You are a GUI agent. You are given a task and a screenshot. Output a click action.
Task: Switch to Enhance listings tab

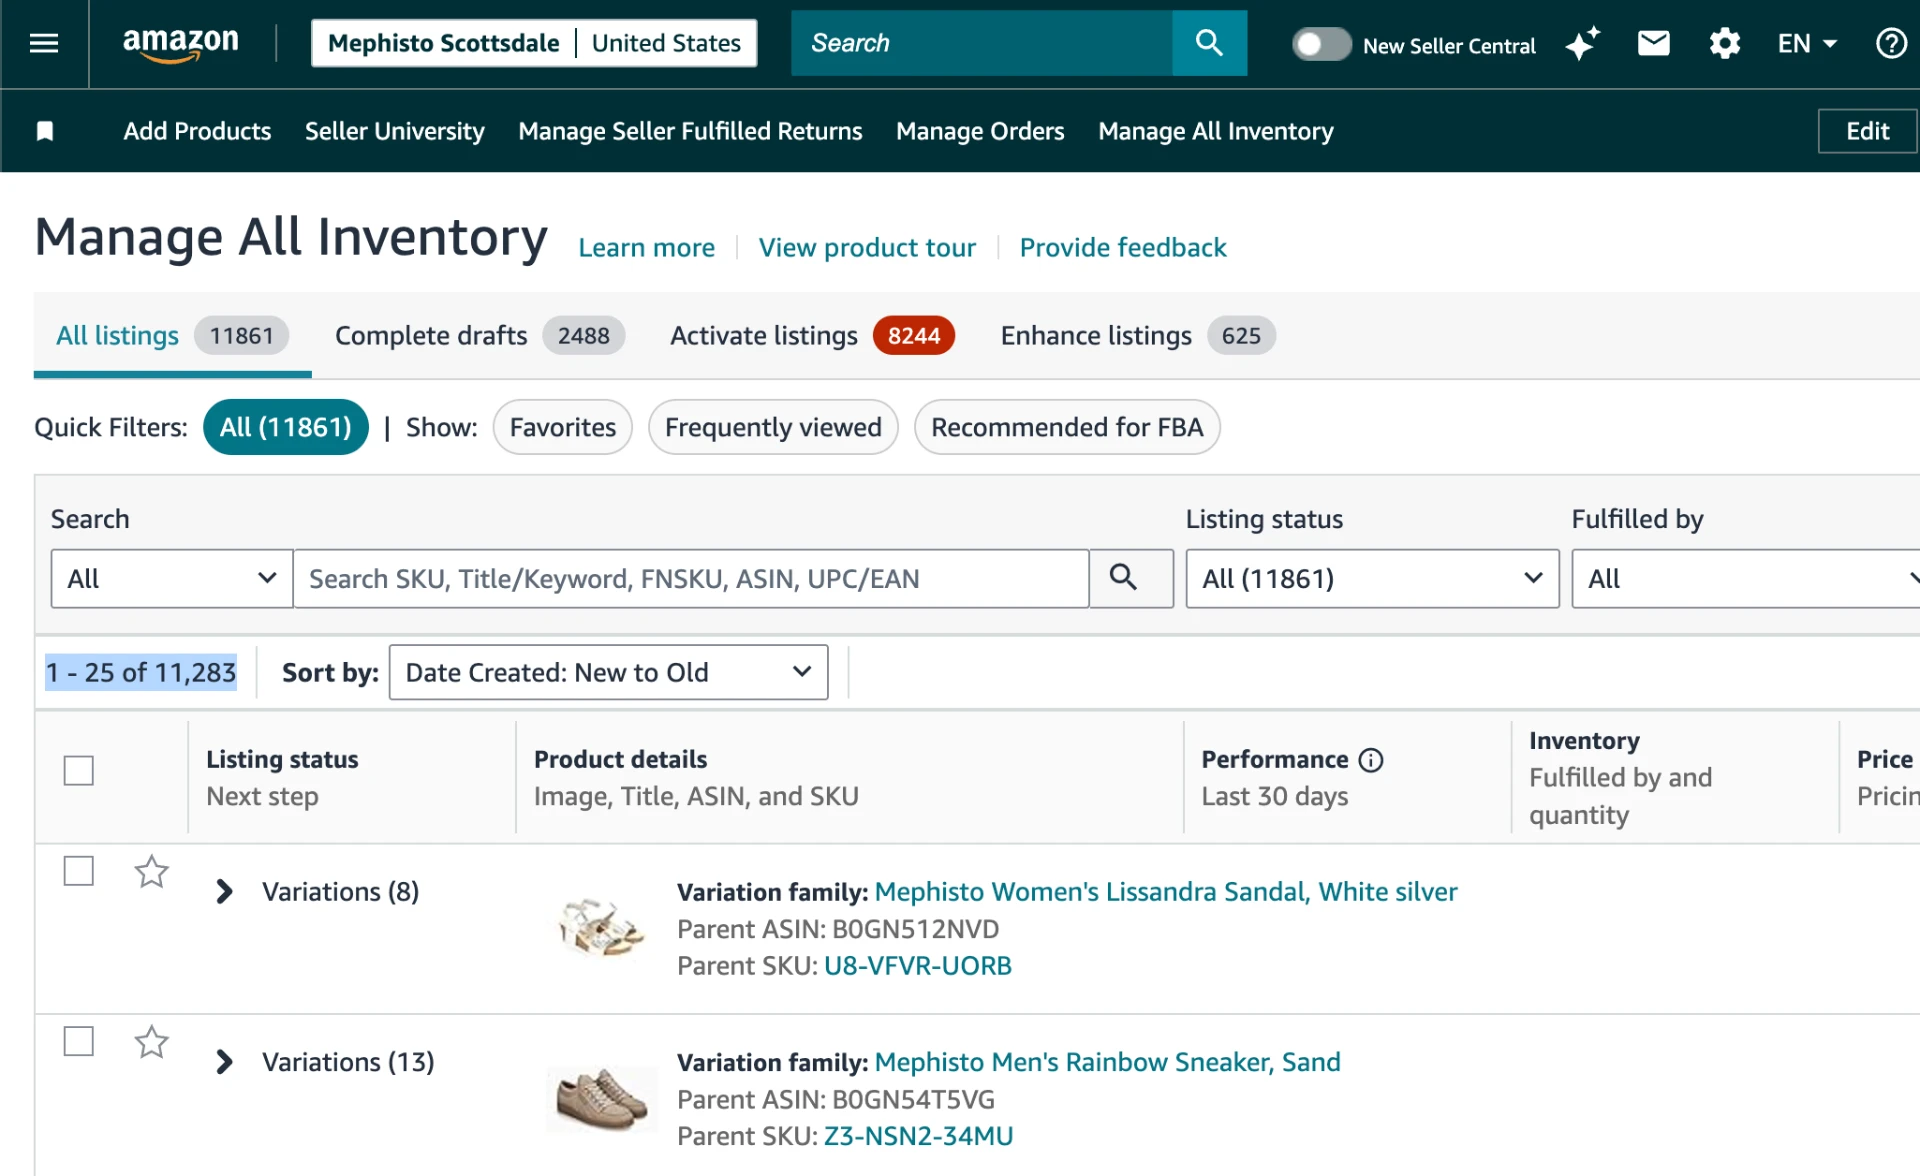coord(1137,336)
